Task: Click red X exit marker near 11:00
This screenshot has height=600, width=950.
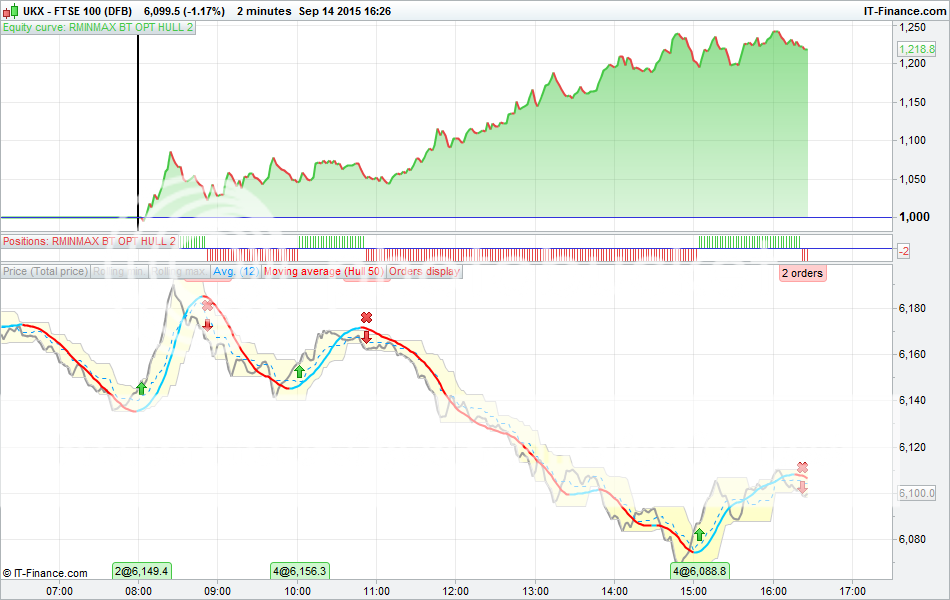Action: (x=366, y=318)
